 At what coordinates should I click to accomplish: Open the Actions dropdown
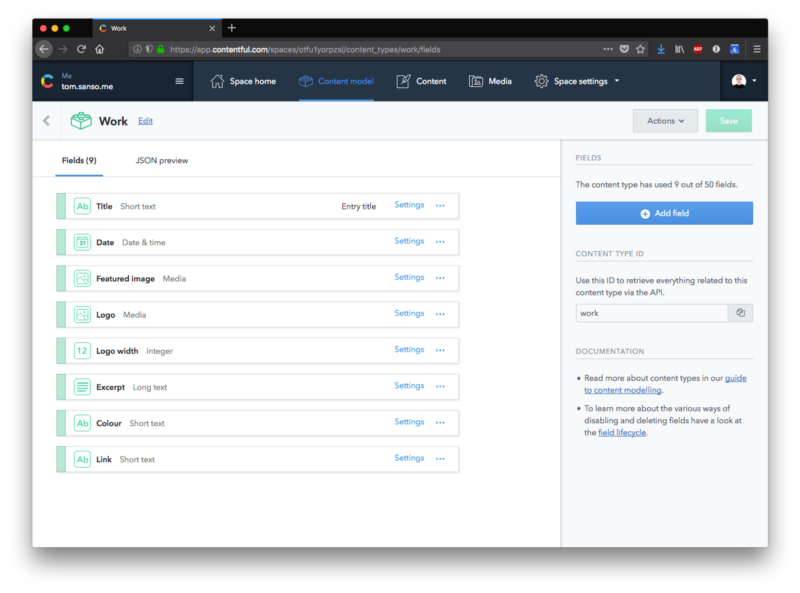665,120
